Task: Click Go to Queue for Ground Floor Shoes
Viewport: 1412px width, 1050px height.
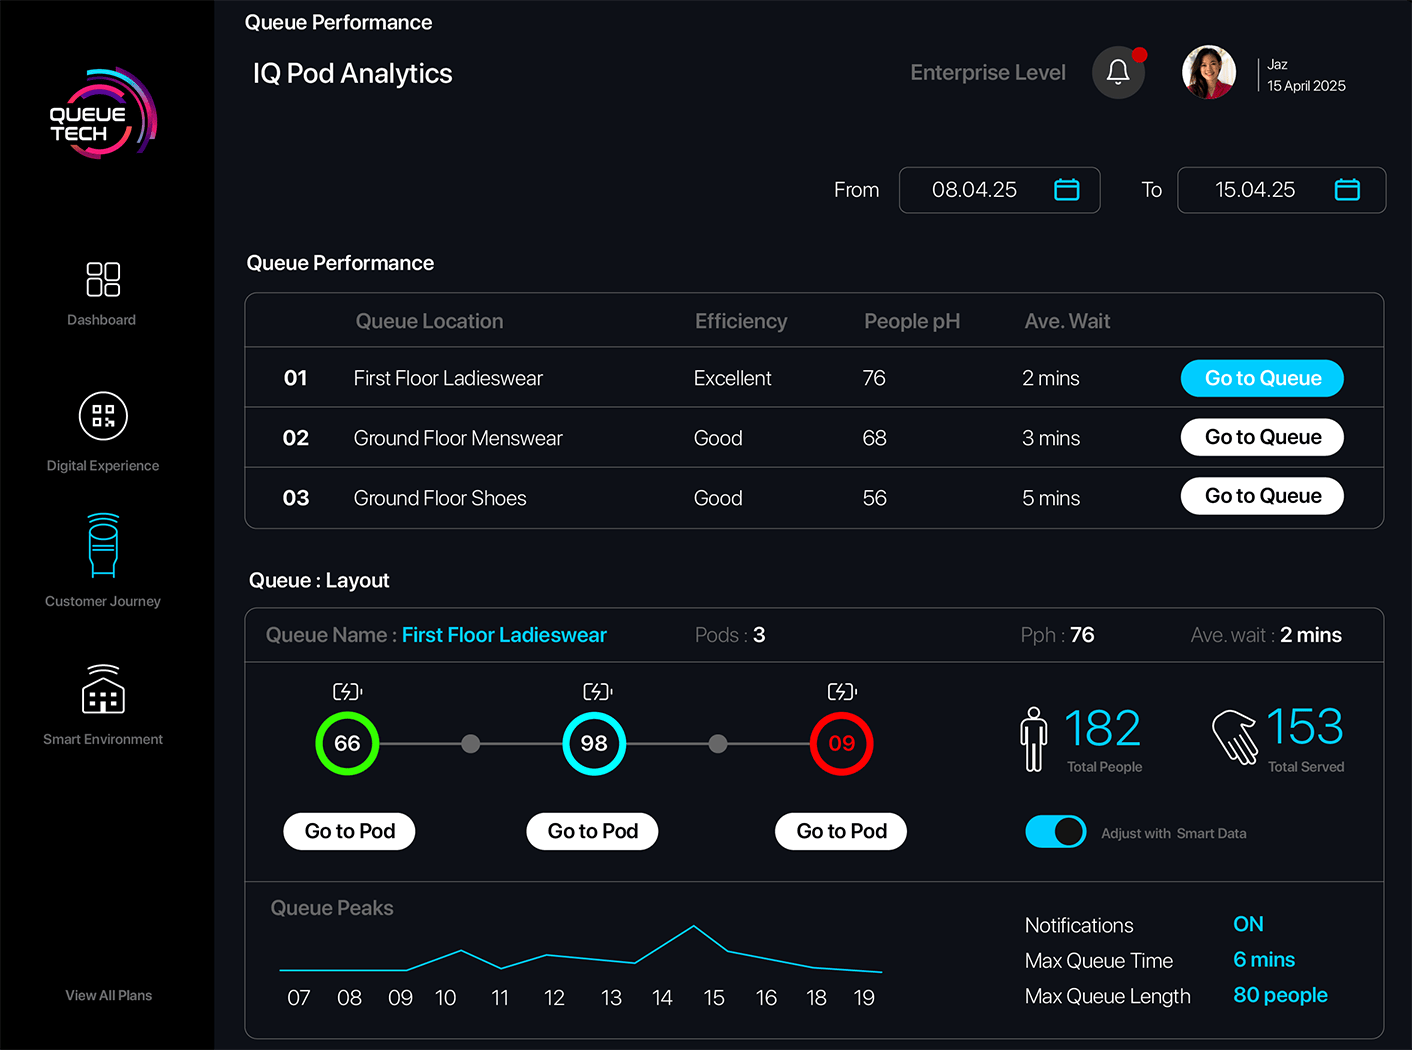Action: click(1262, 496)
